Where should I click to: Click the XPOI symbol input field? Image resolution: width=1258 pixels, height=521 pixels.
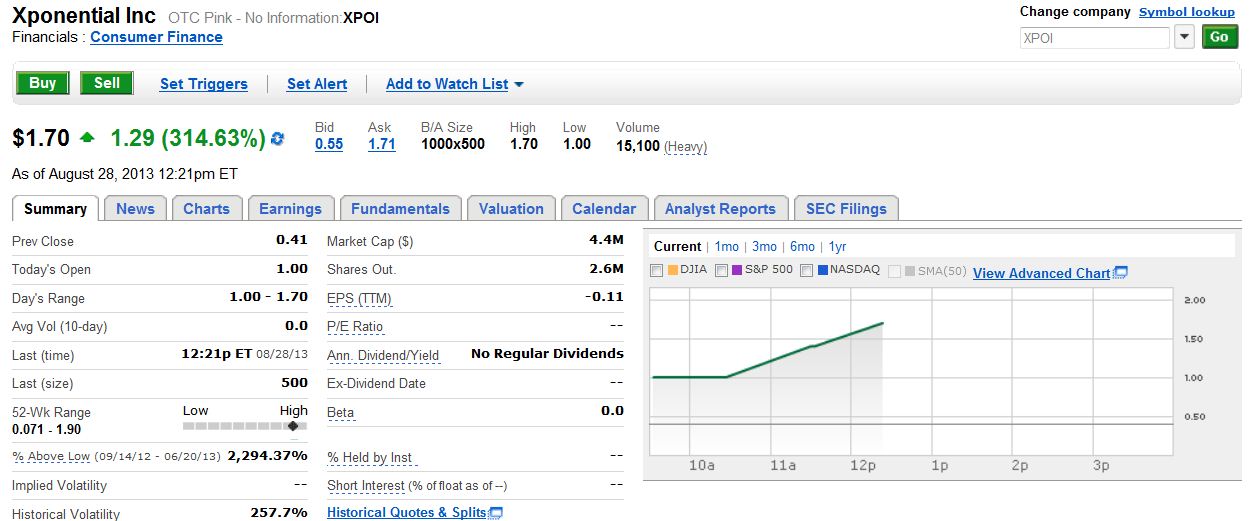pos(1094,38)
